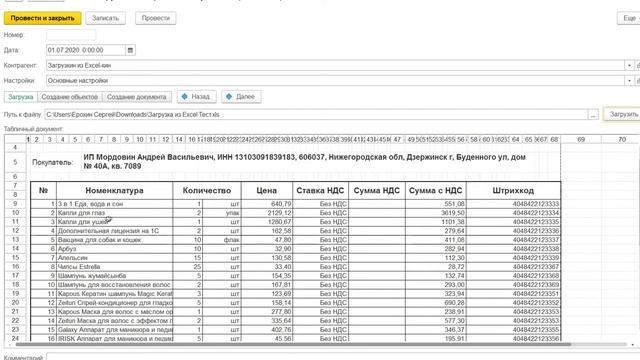This screenshot has height=360, width=640.
Task: Expand the Настройки dropdown arrow
Action: [629, 81]
